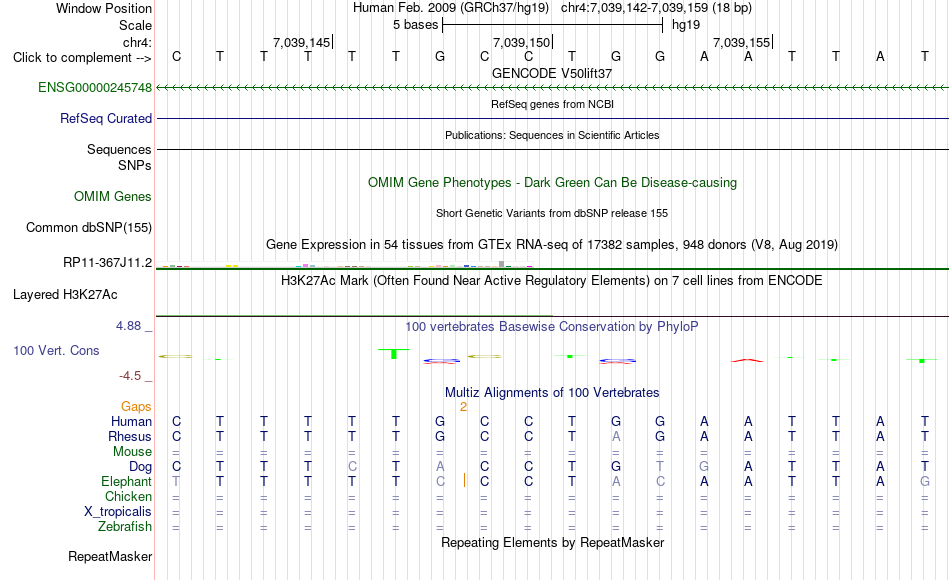This screenshot has width=950, height=580.
Task: Click the red PhyloP peak below 7,039,155
Action: tap(748, 361)
